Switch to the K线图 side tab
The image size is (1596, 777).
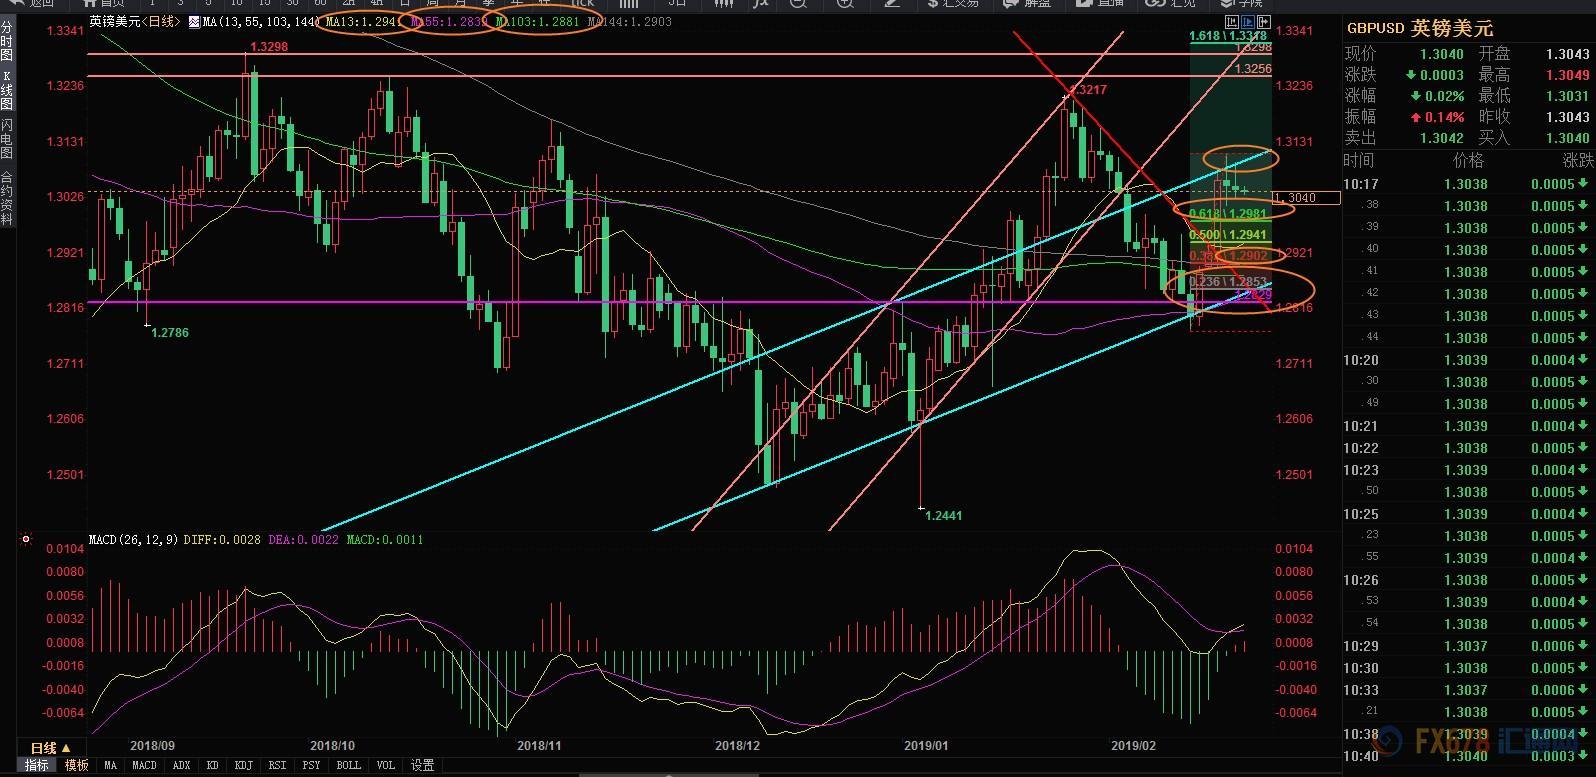pos(7,90)
